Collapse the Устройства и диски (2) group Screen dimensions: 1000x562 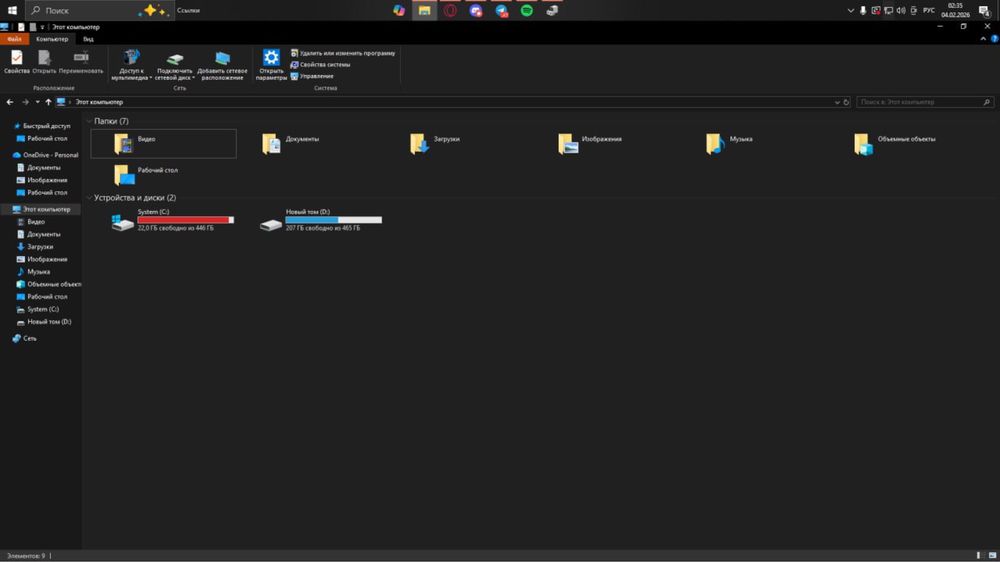pos(89,198)
